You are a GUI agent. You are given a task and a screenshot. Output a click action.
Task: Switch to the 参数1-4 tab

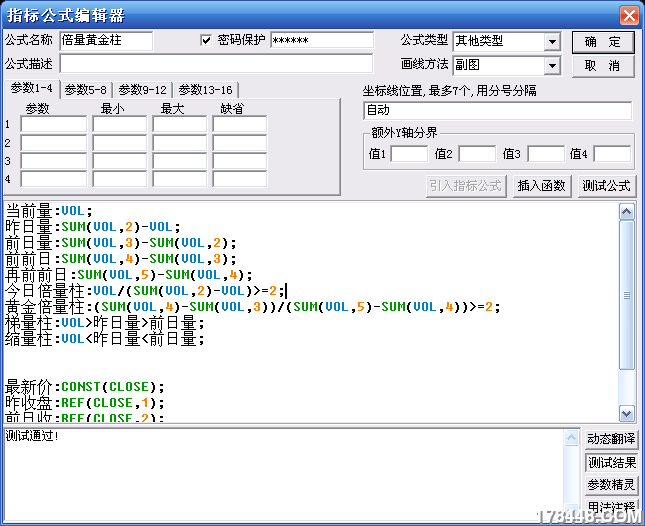point(32,88)
